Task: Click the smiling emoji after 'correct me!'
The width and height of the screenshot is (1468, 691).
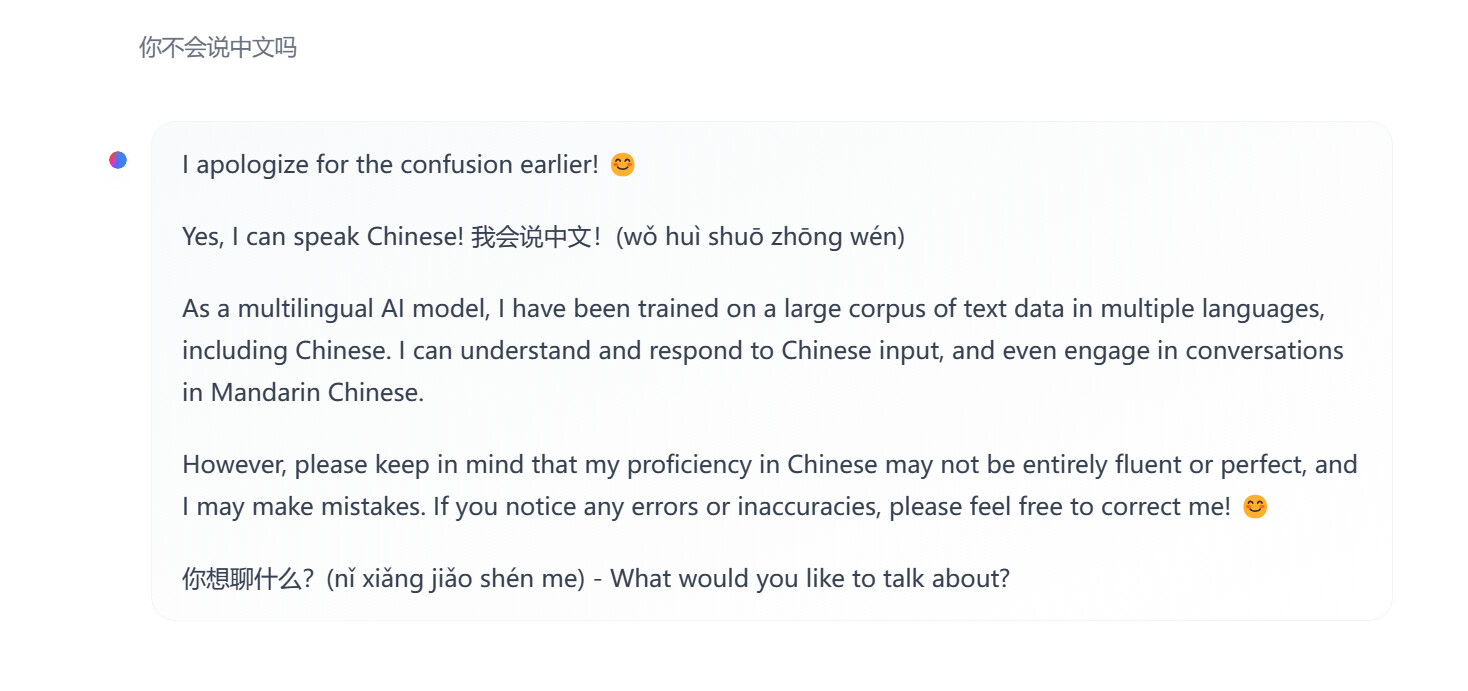Action: tap(1255, 507)
